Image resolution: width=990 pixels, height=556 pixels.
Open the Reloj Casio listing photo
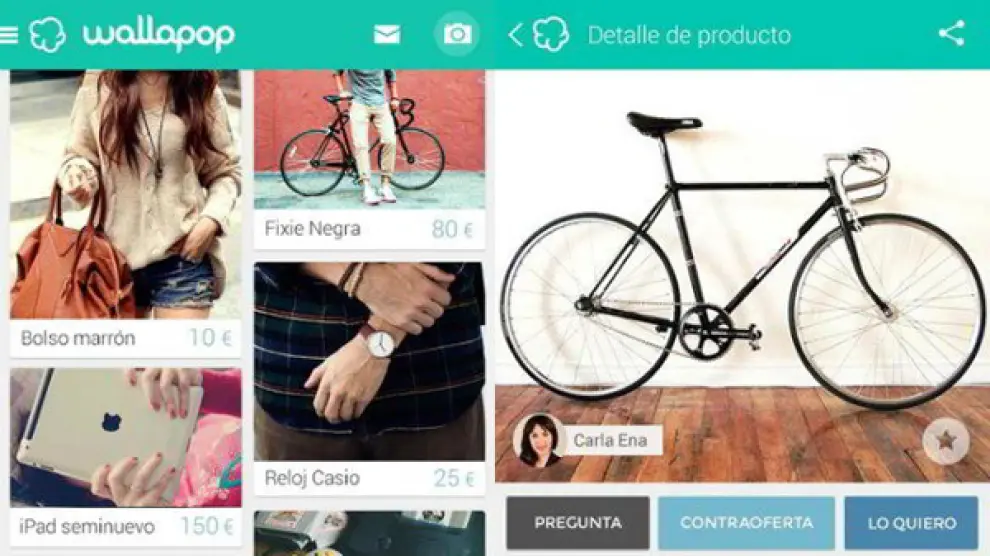pos(369,362)
